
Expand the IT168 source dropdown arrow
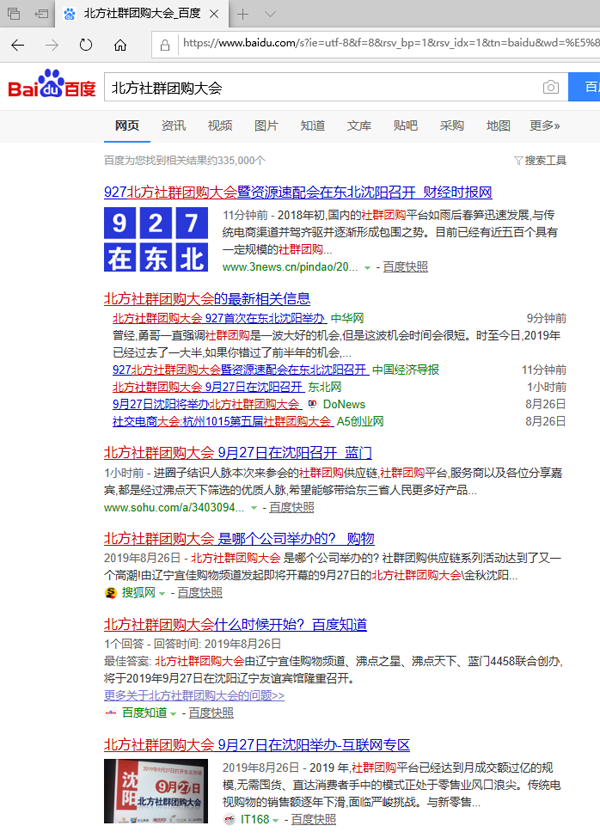click(276, 820)
